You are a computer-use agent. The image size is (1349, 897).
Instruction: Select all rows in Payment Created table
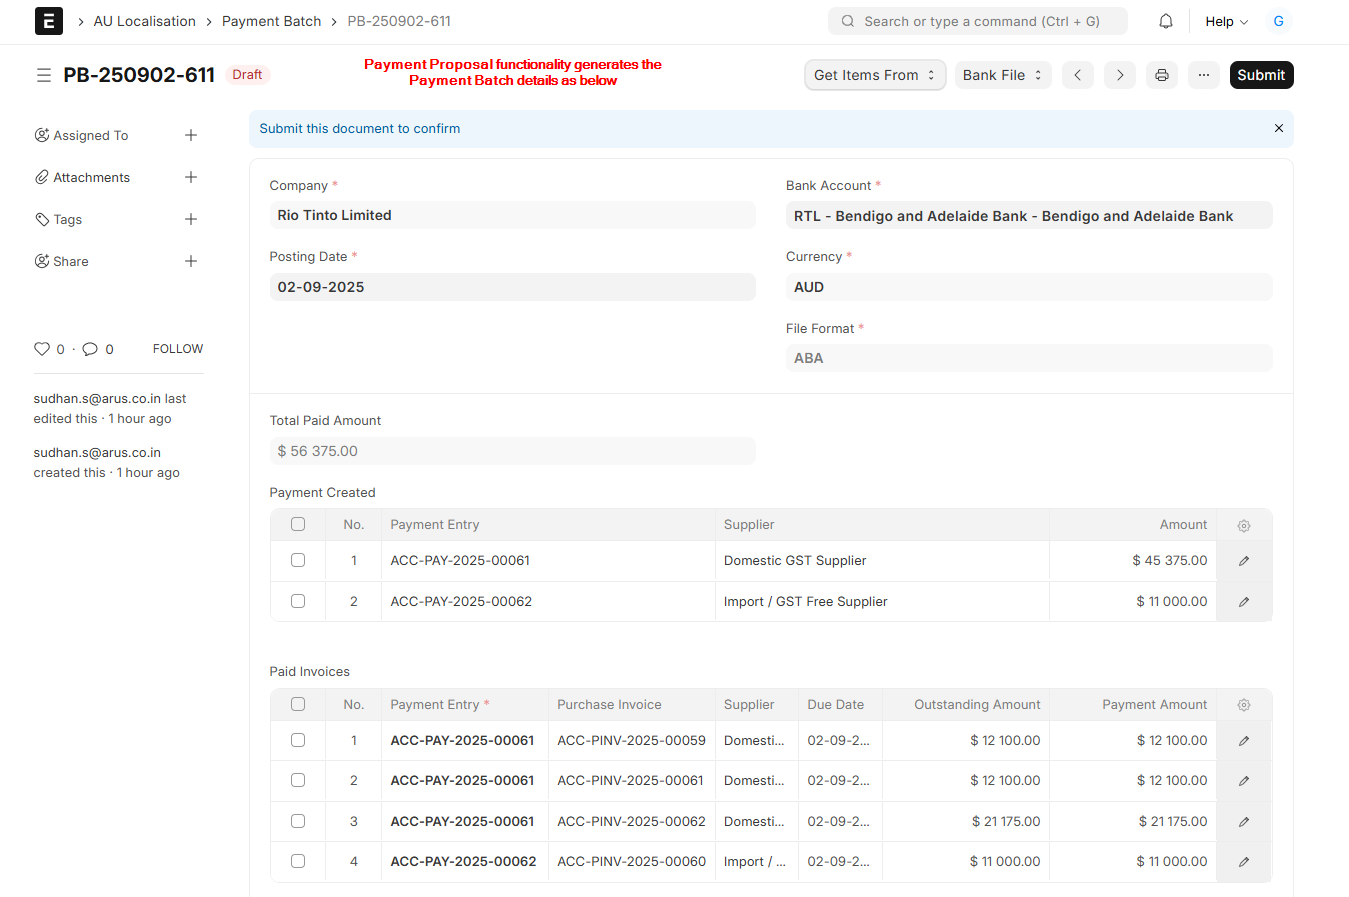tap(298, 524)
